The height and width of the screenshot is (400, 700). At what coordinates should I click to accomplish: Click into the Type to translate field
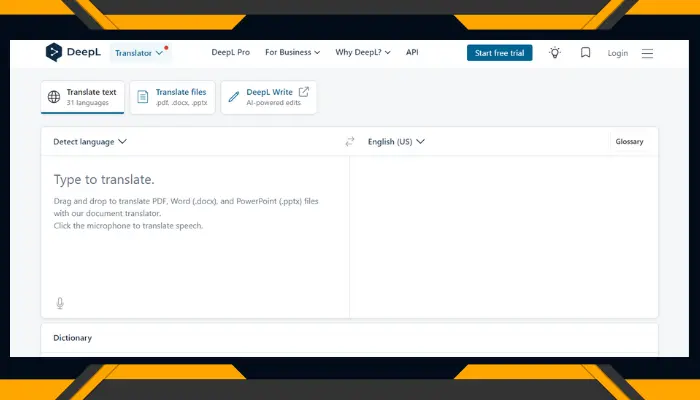click(195, 237)
